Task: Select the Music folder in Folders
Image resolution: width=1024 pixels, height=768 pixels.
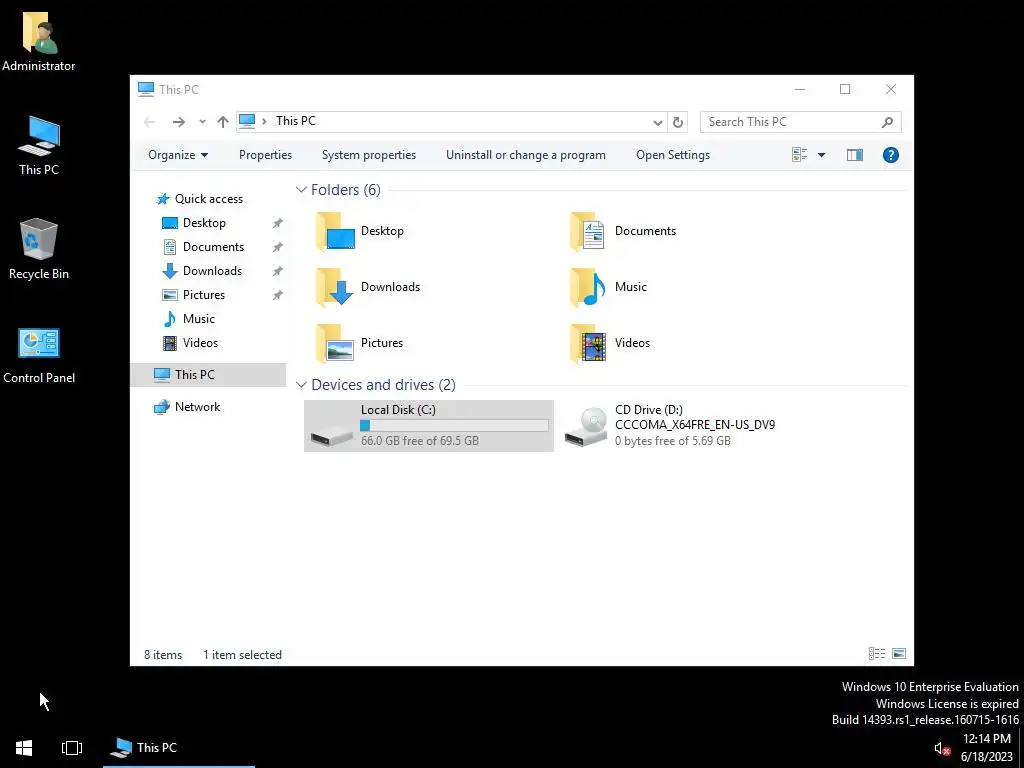Action: [609, 287]
